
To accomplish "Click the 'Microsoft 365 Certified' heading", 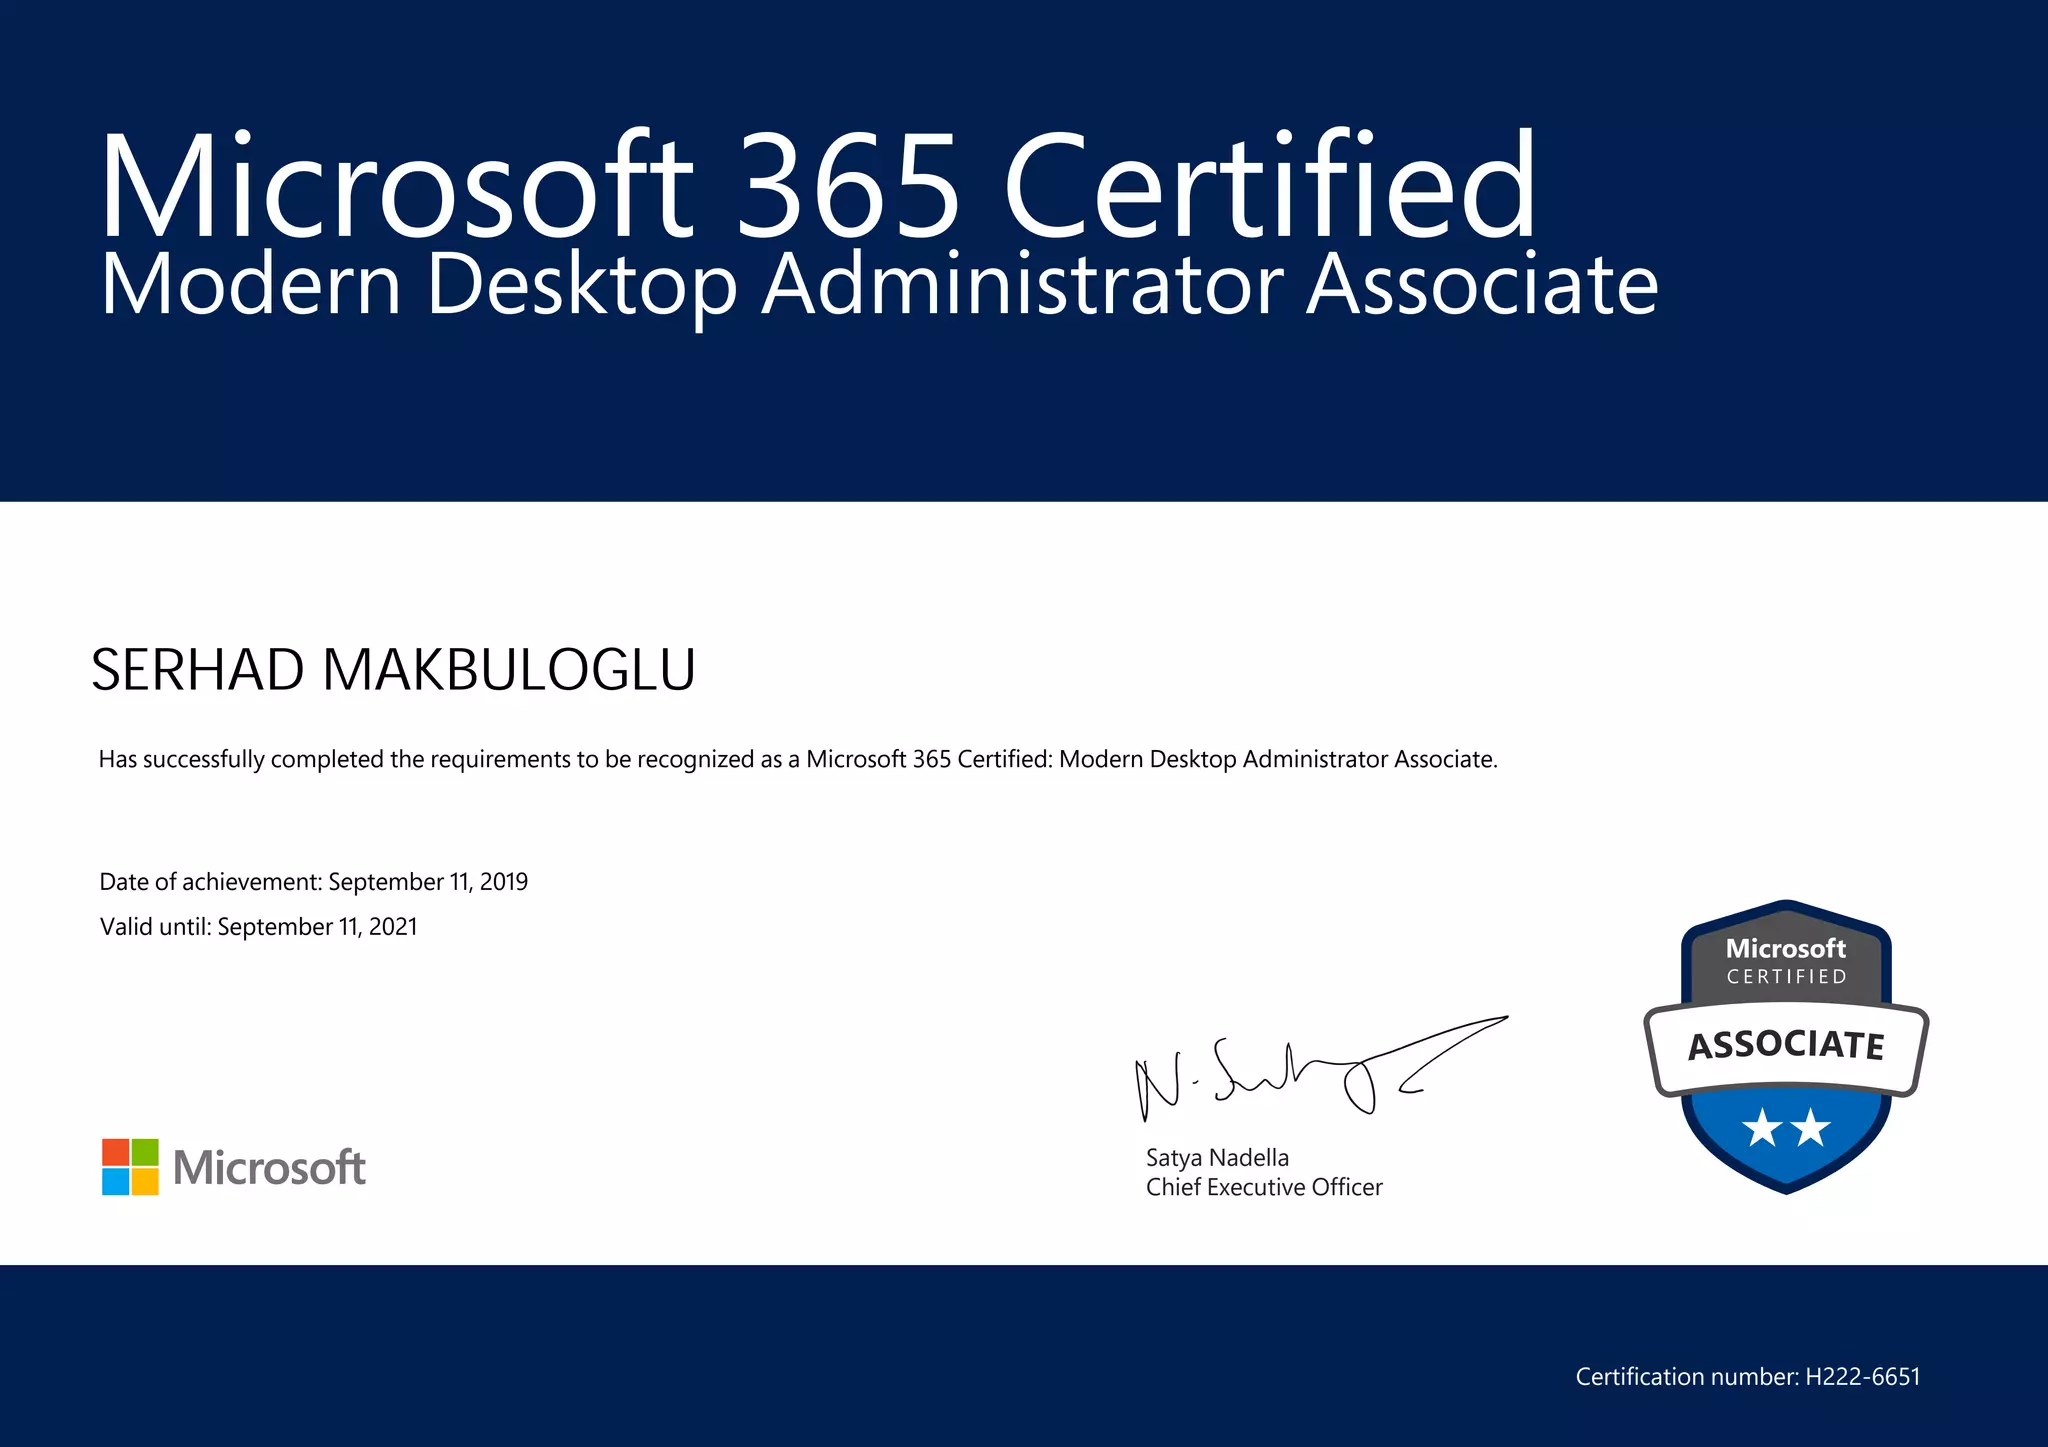I will tap(817, 186).
